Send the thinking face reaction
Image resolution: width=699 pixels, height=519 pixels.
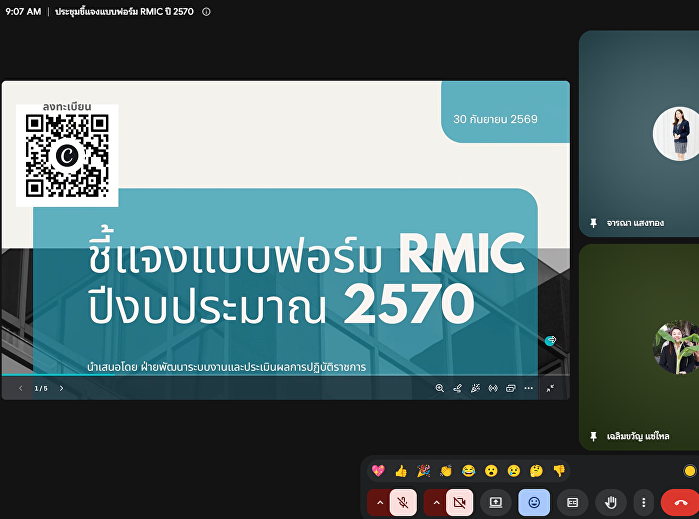pos(536,471)
